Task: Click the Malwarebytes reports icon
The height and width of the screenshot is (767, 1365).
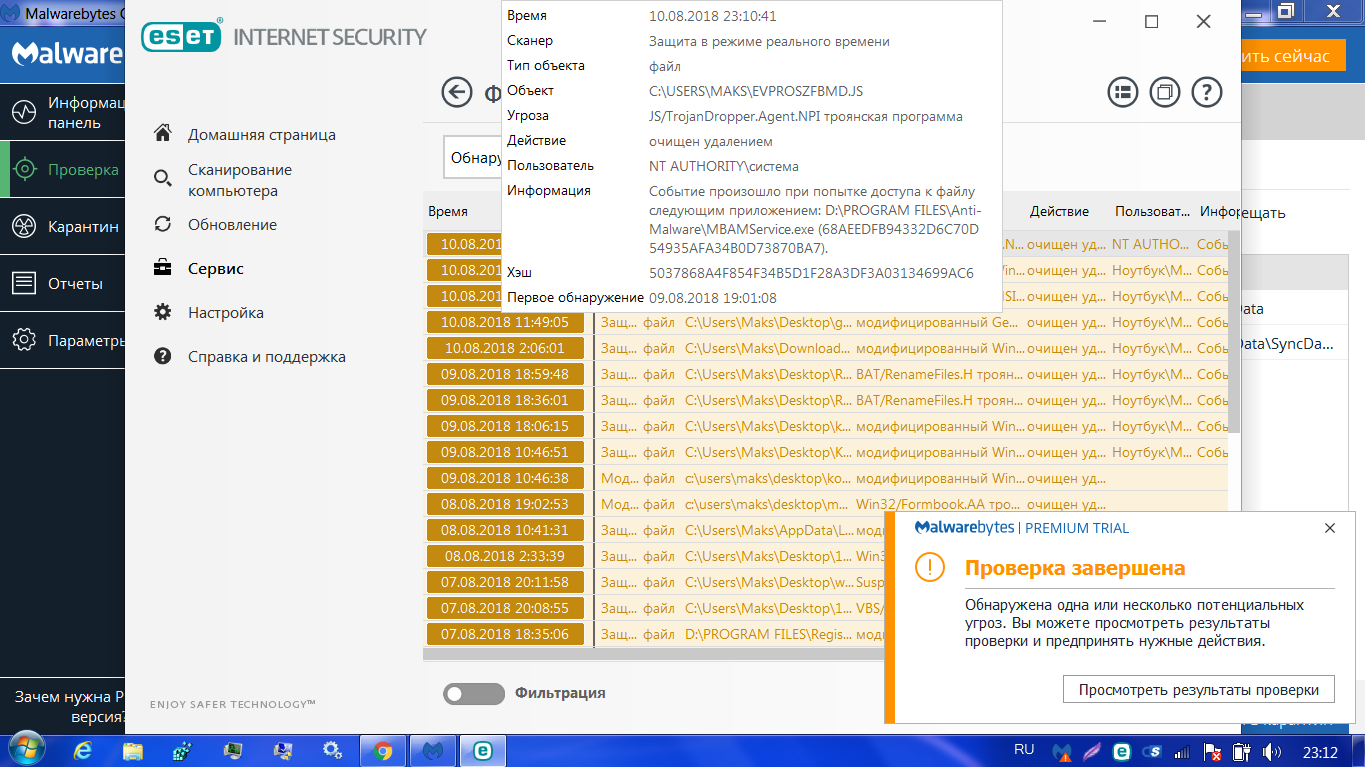Action: coord(24,284)
